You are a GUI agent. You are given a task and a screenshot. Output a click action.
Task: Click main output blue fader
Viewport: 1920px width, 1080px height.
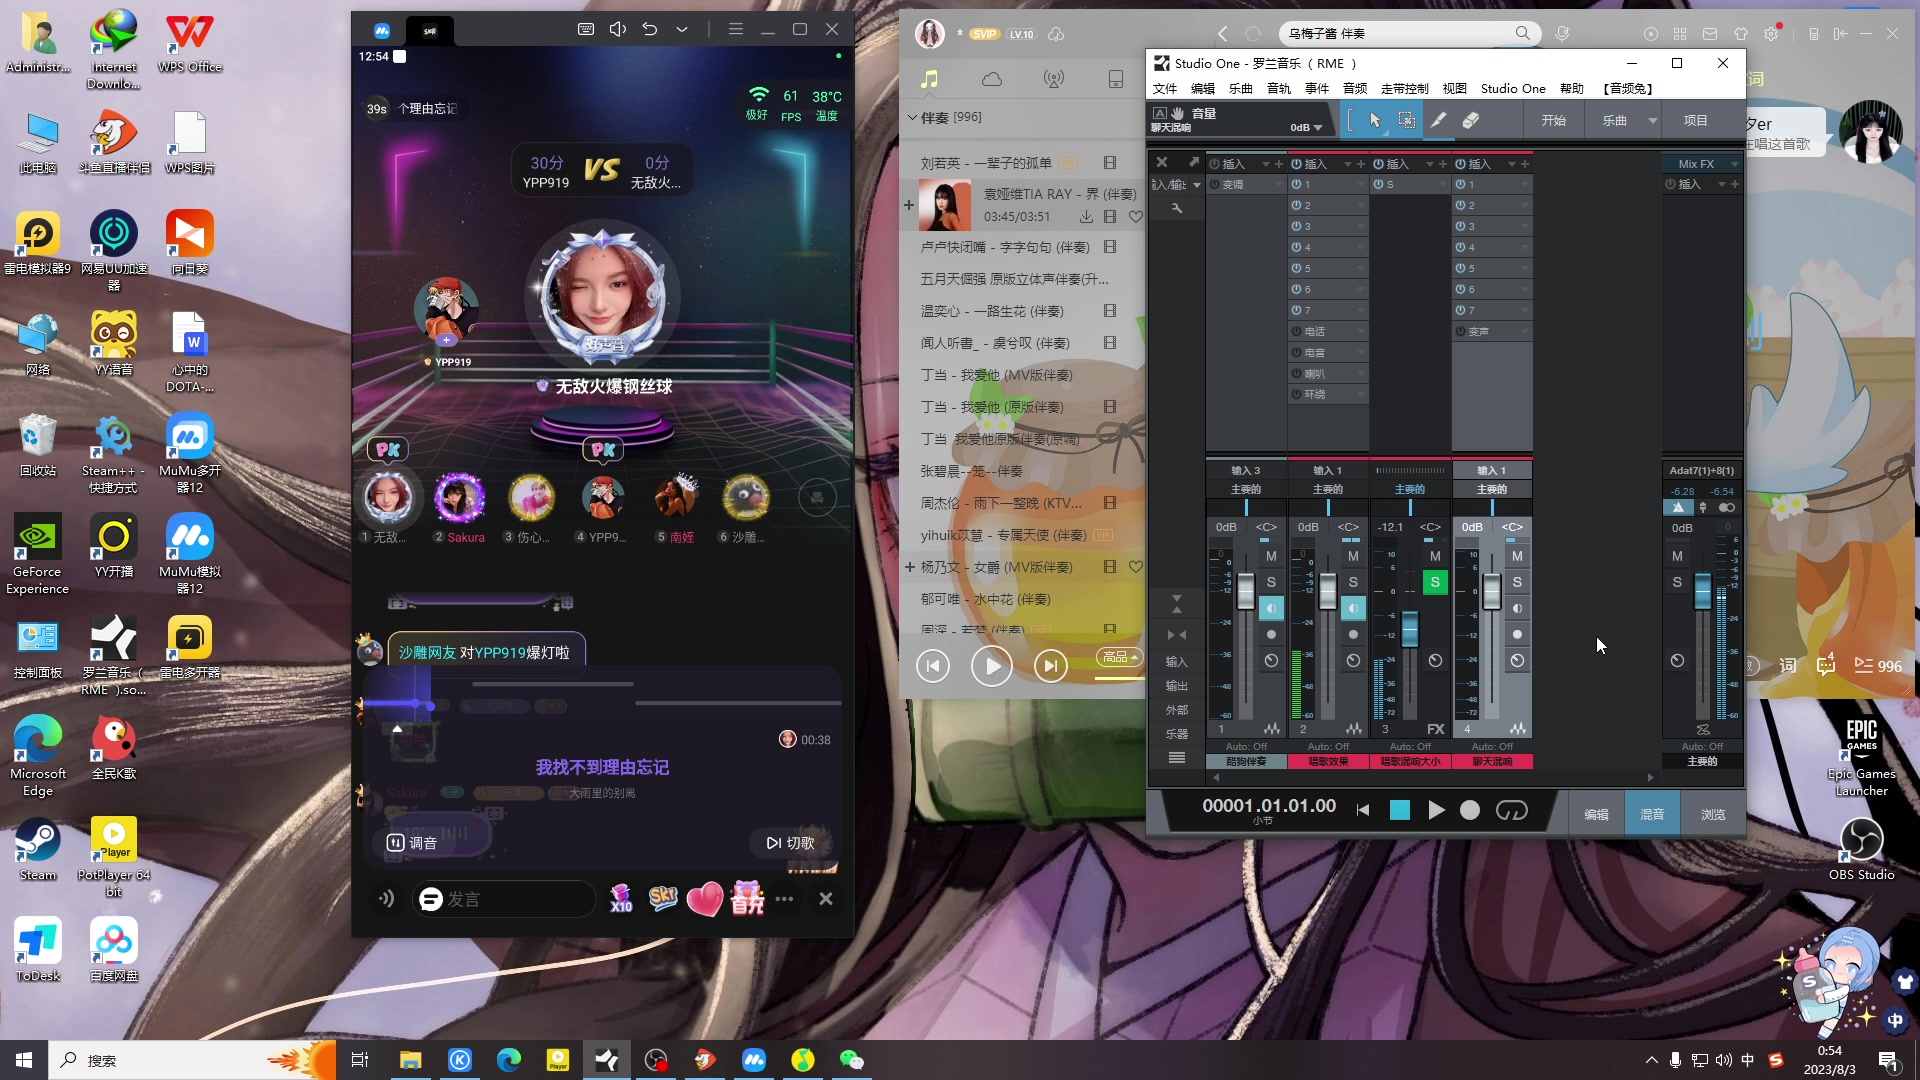click(x=1703, y=591)
